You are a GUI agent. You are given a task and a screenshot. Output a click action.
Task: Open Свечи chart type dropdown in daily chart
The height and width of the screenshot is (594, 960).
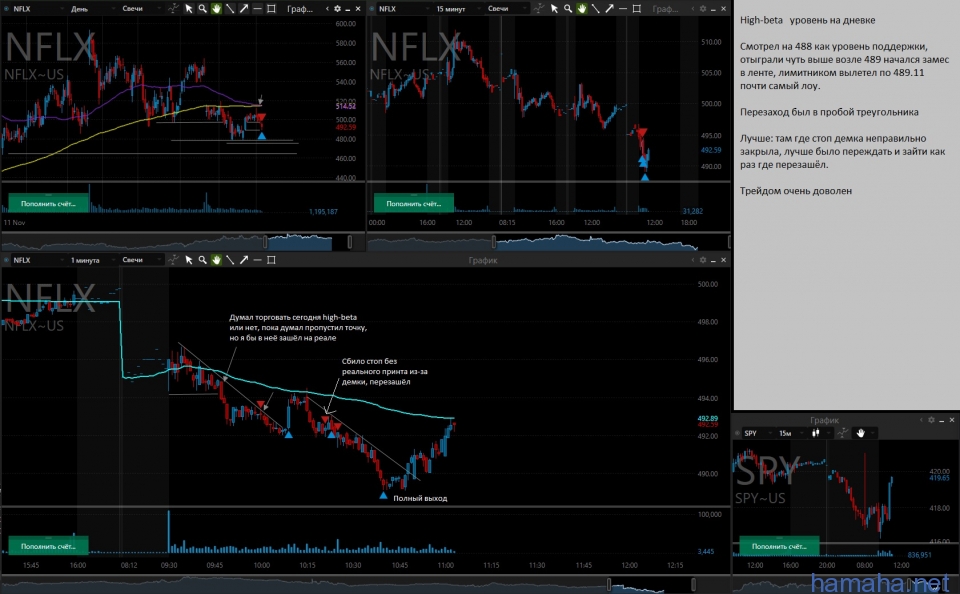pyautogui.click(x=140, y=9)
